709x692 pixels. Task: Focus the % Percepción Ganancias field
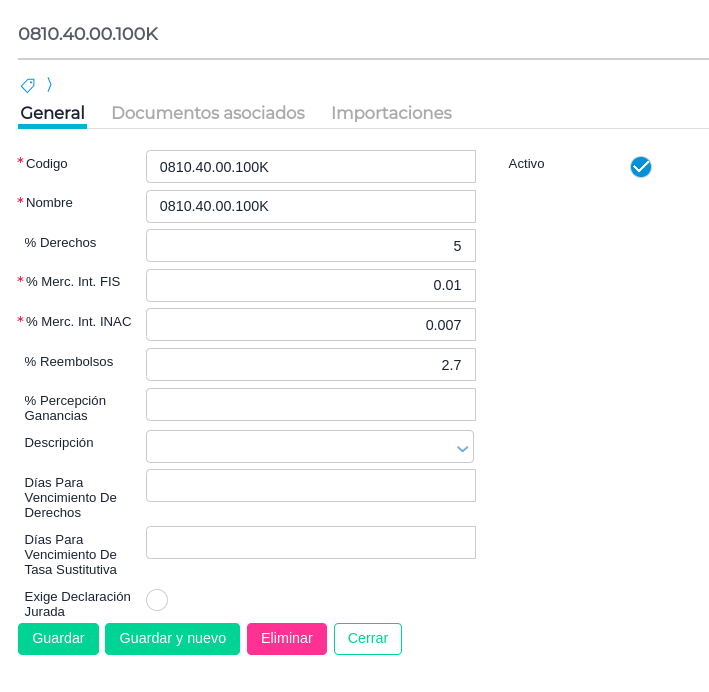point(310,405)
